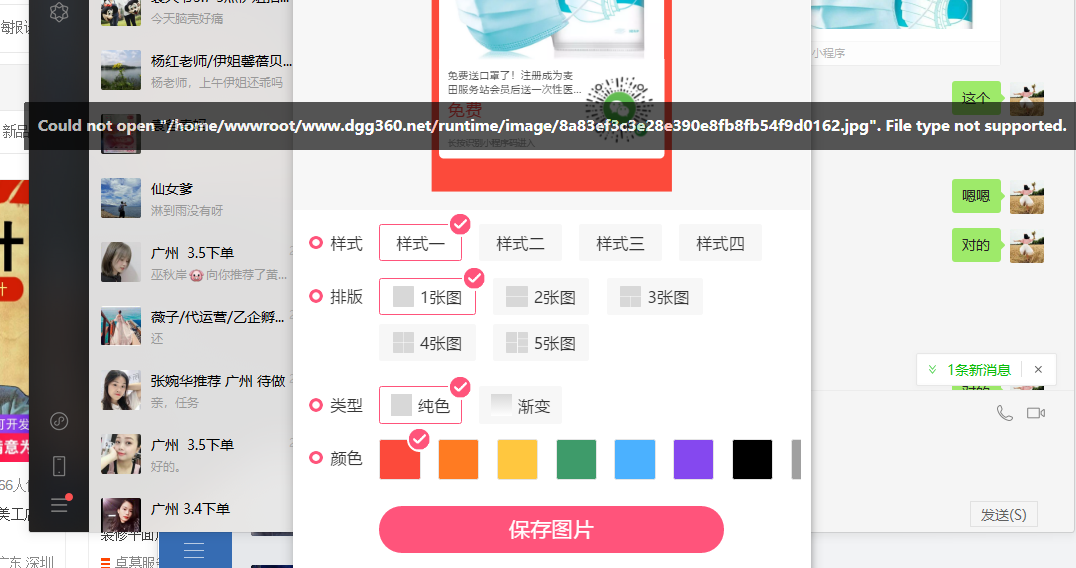This screenshot has height=568, width=1076.
Task: Select 样式一 style option
Action: click(420, 243)
